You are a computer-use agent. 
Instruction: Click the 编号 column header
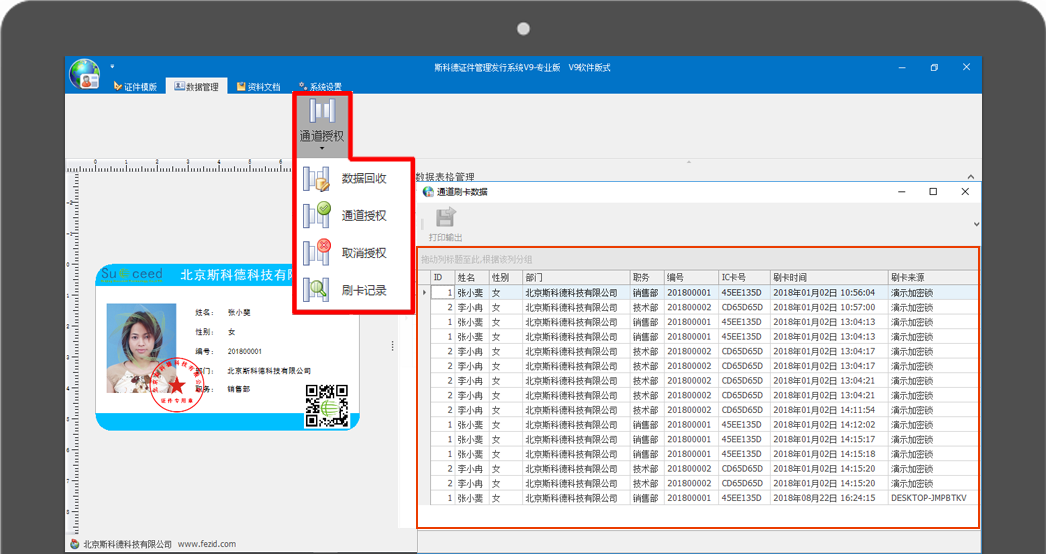[691, 277]
